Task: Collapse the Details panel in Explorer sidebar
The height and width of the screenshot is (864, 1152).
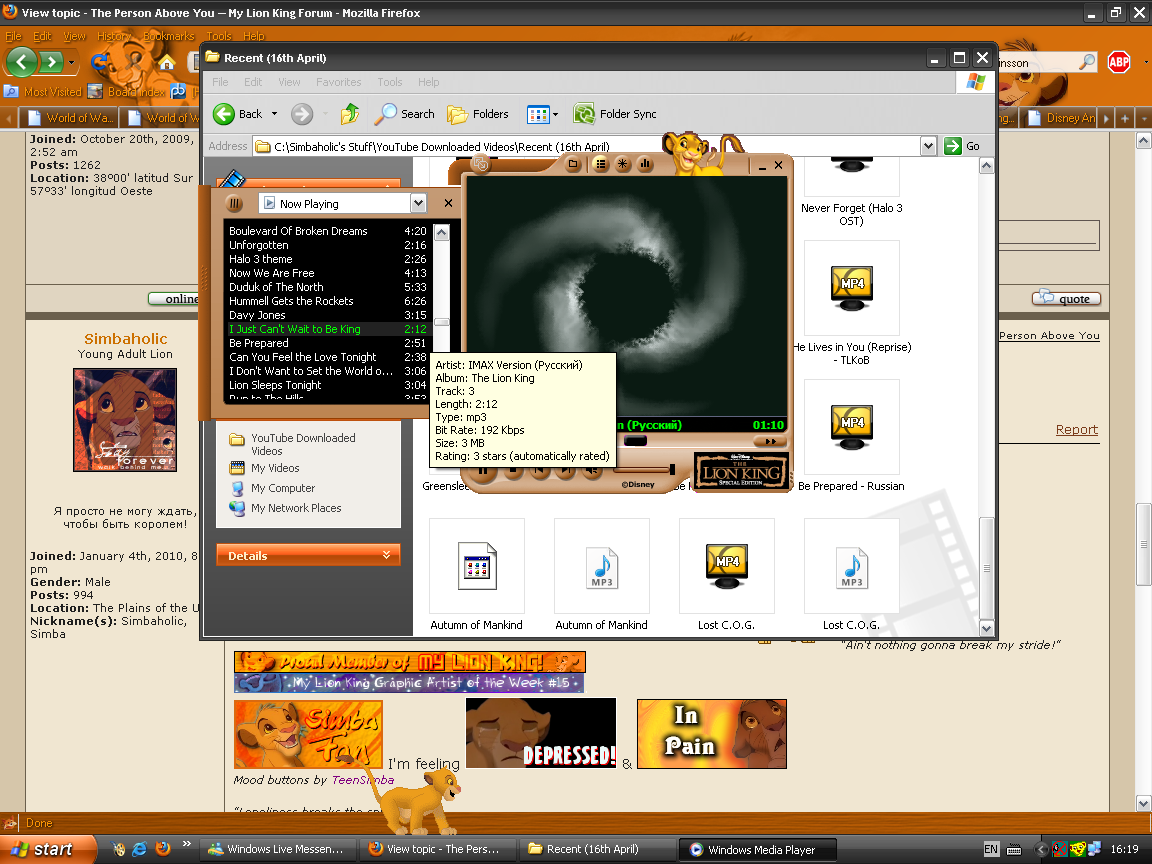Action: point(386,556)
